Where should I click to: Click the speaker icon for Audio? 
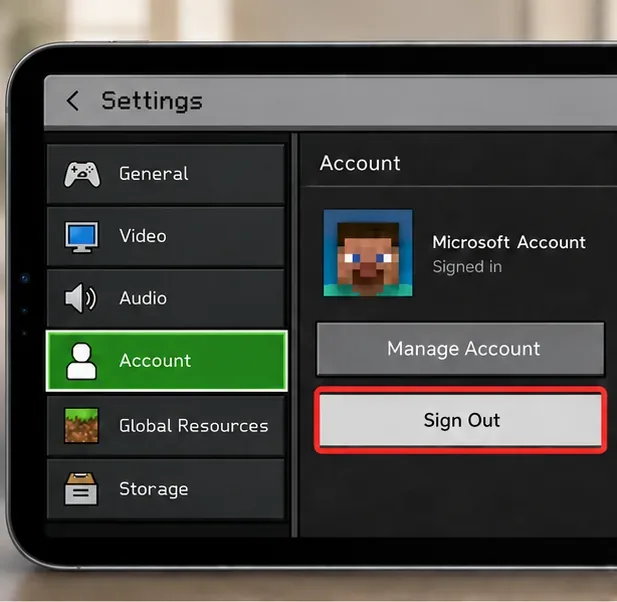80,298
